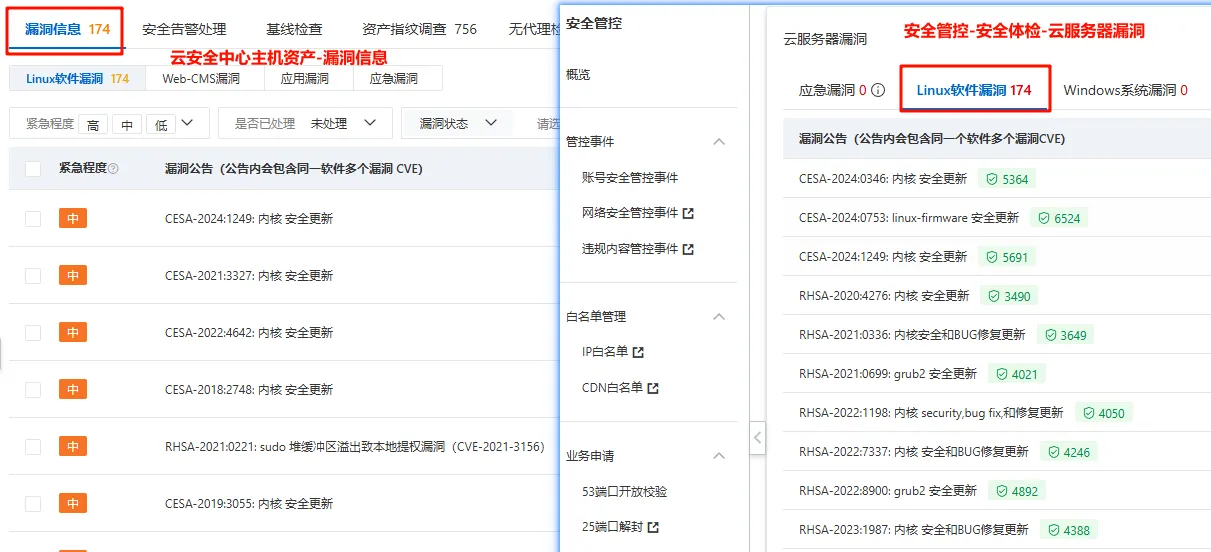
Task: Check the row CESA-2022:4642
Action: coord(33,332)
